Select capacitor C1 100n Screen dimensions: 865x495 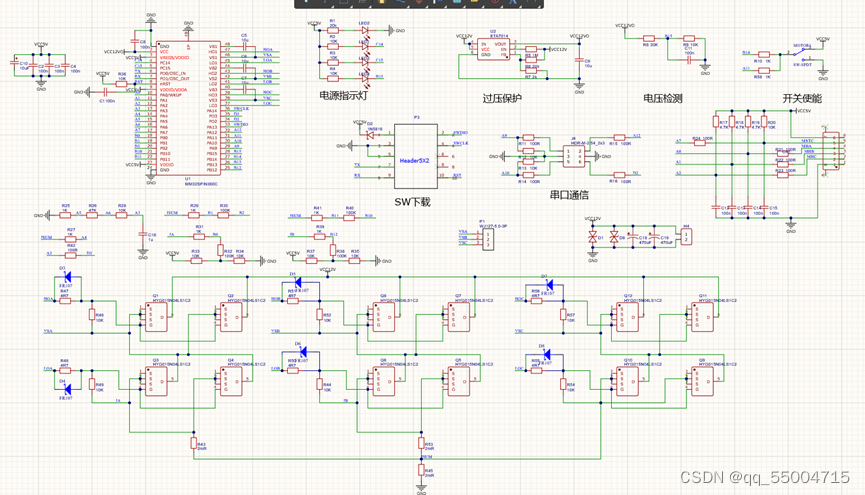point(105,92)
